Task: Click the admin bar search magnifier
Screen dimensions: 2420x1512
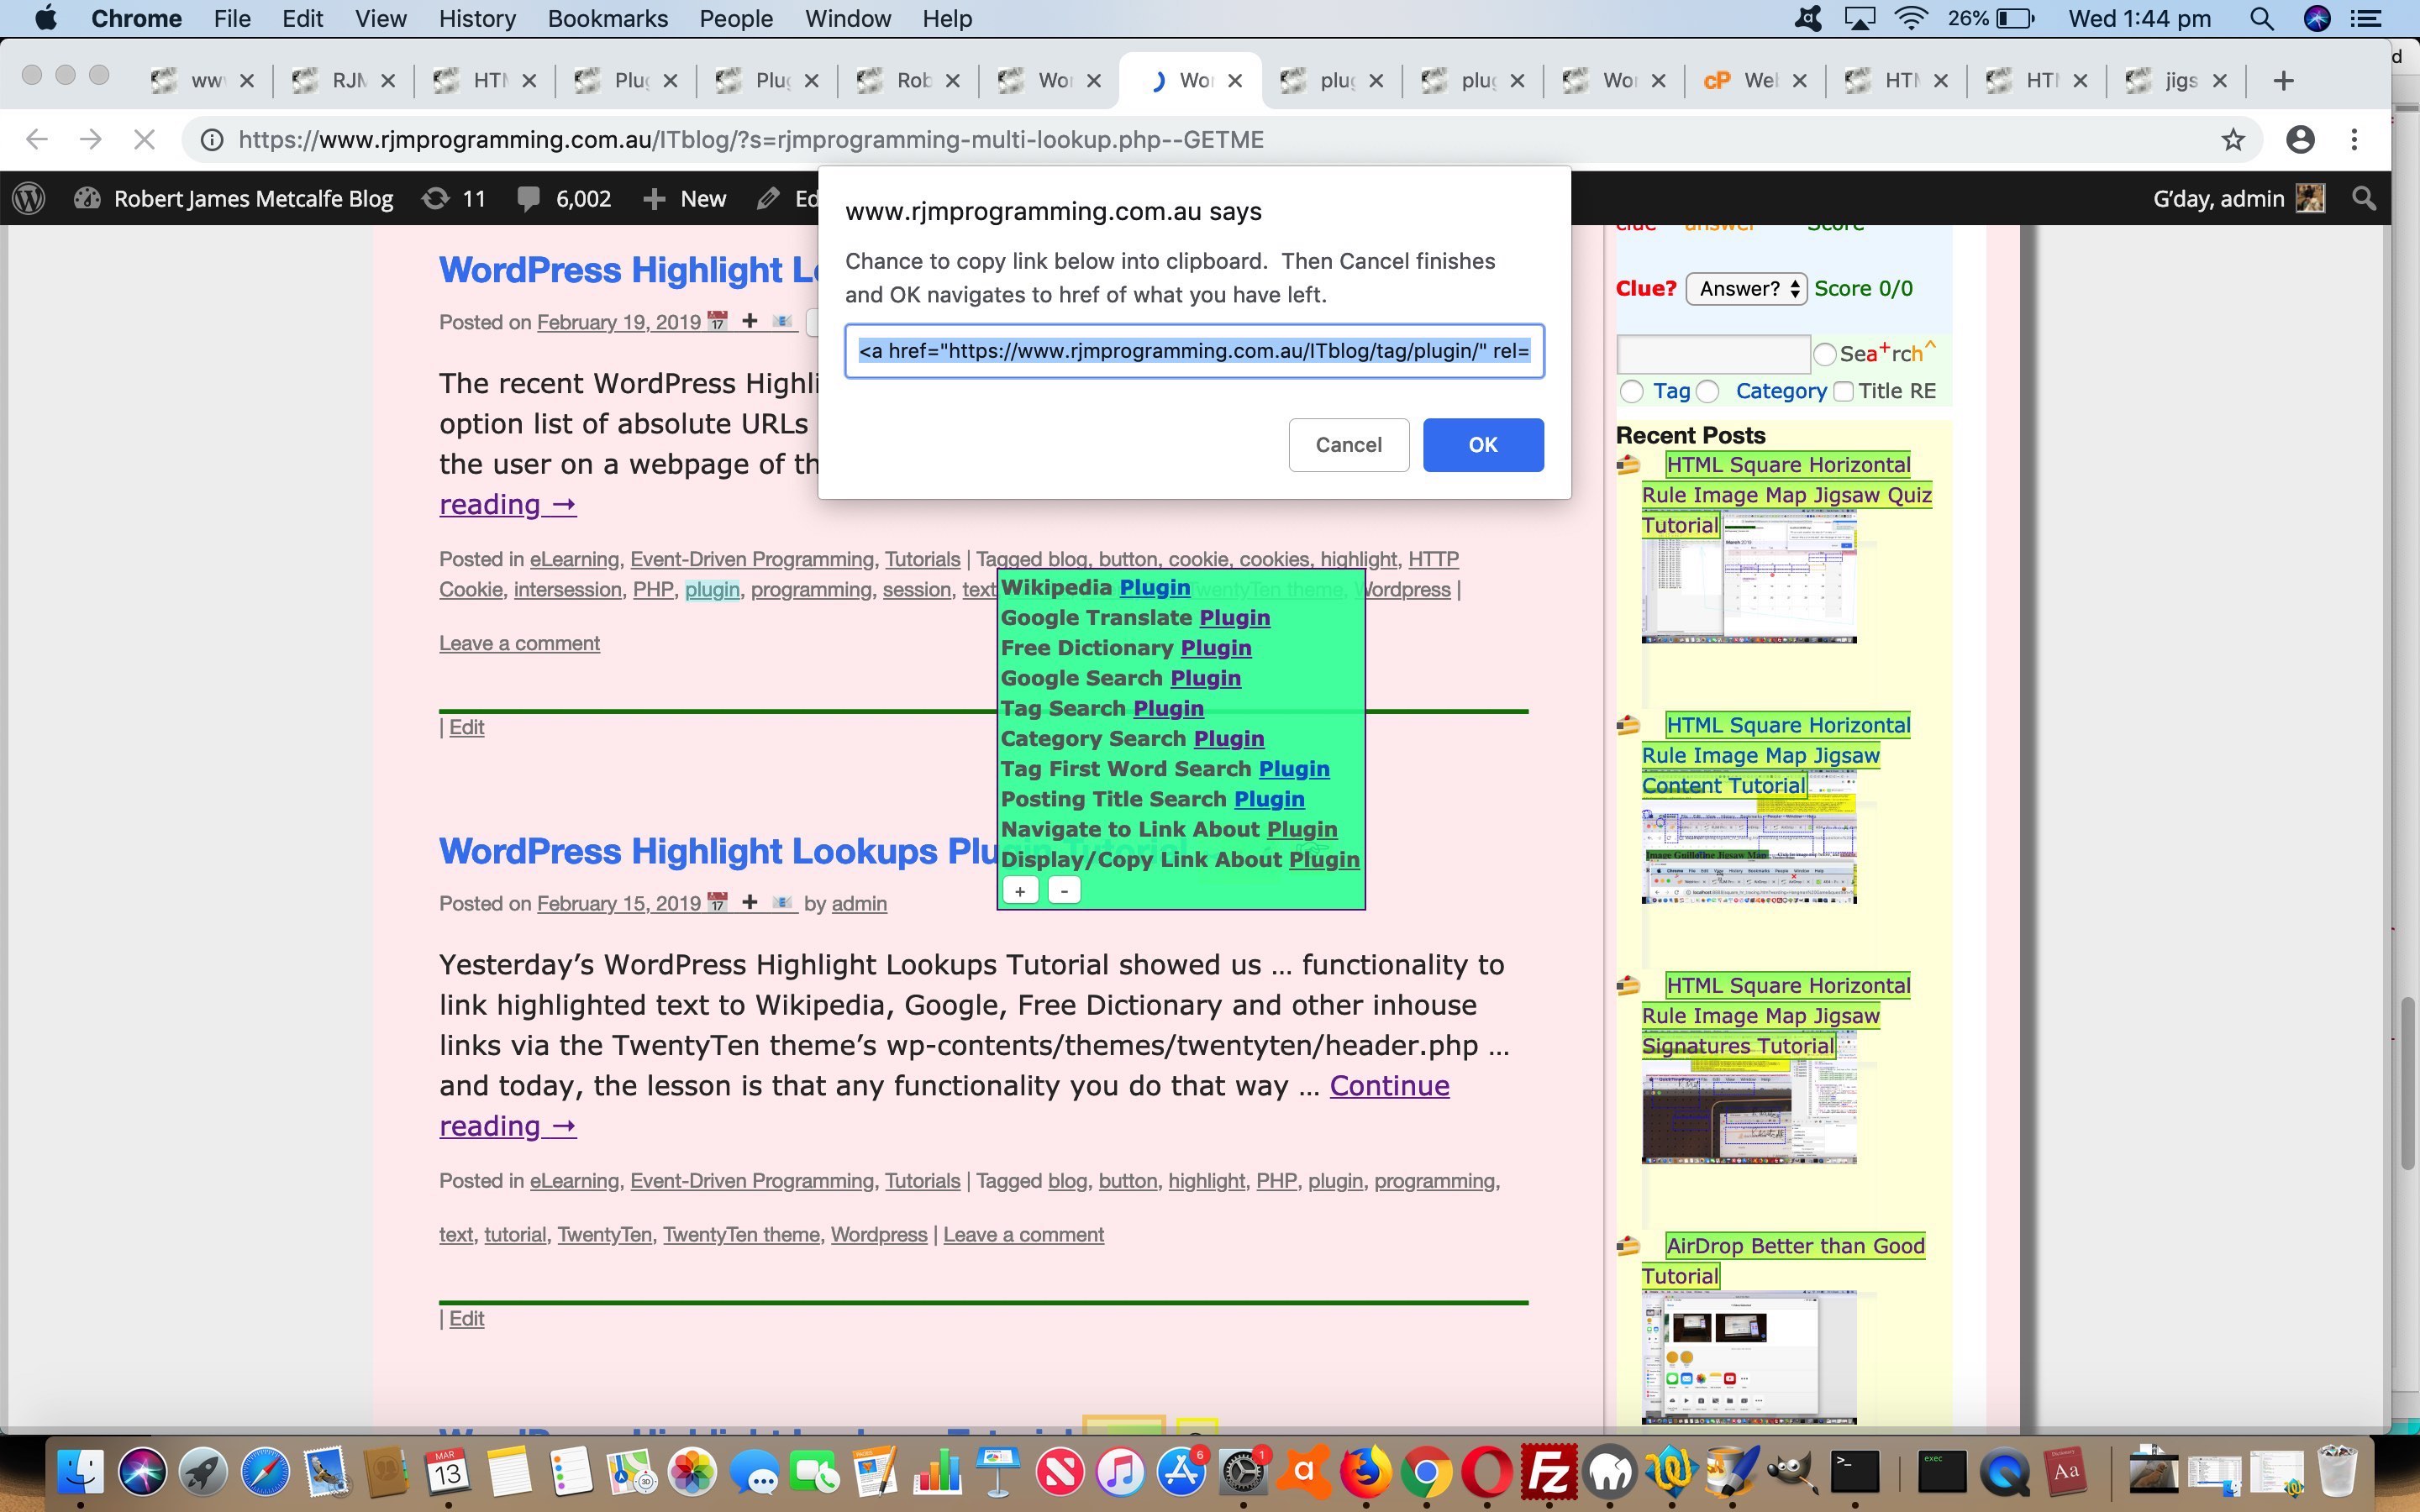Action: 2364,199
